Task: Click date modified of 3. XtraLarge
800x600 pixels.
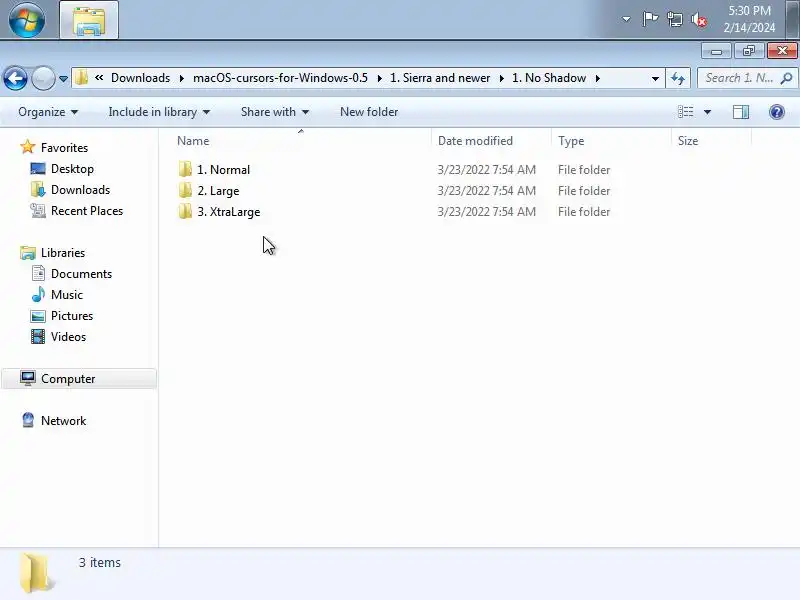Action: point(486,212)
